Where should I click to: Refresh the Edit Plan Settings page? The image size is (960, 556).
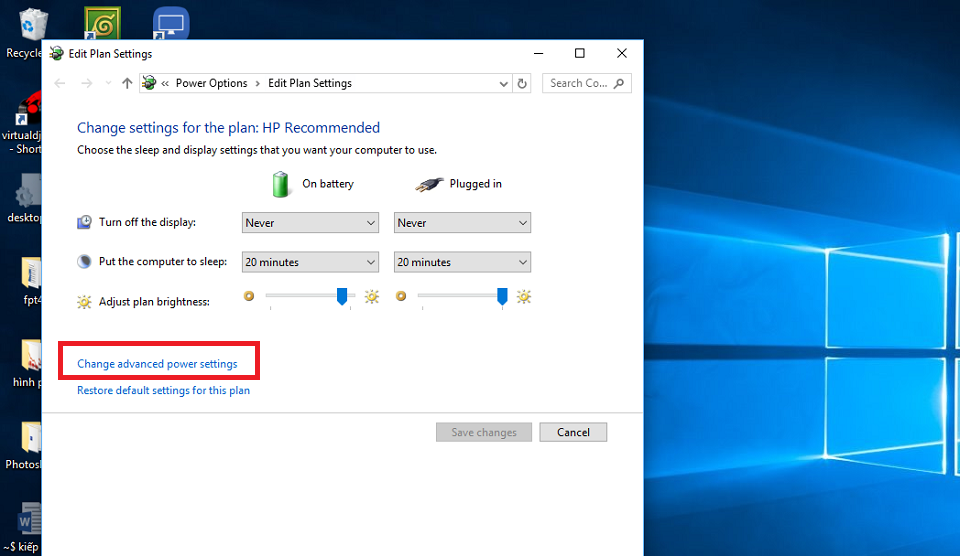[x=522, y=83]
